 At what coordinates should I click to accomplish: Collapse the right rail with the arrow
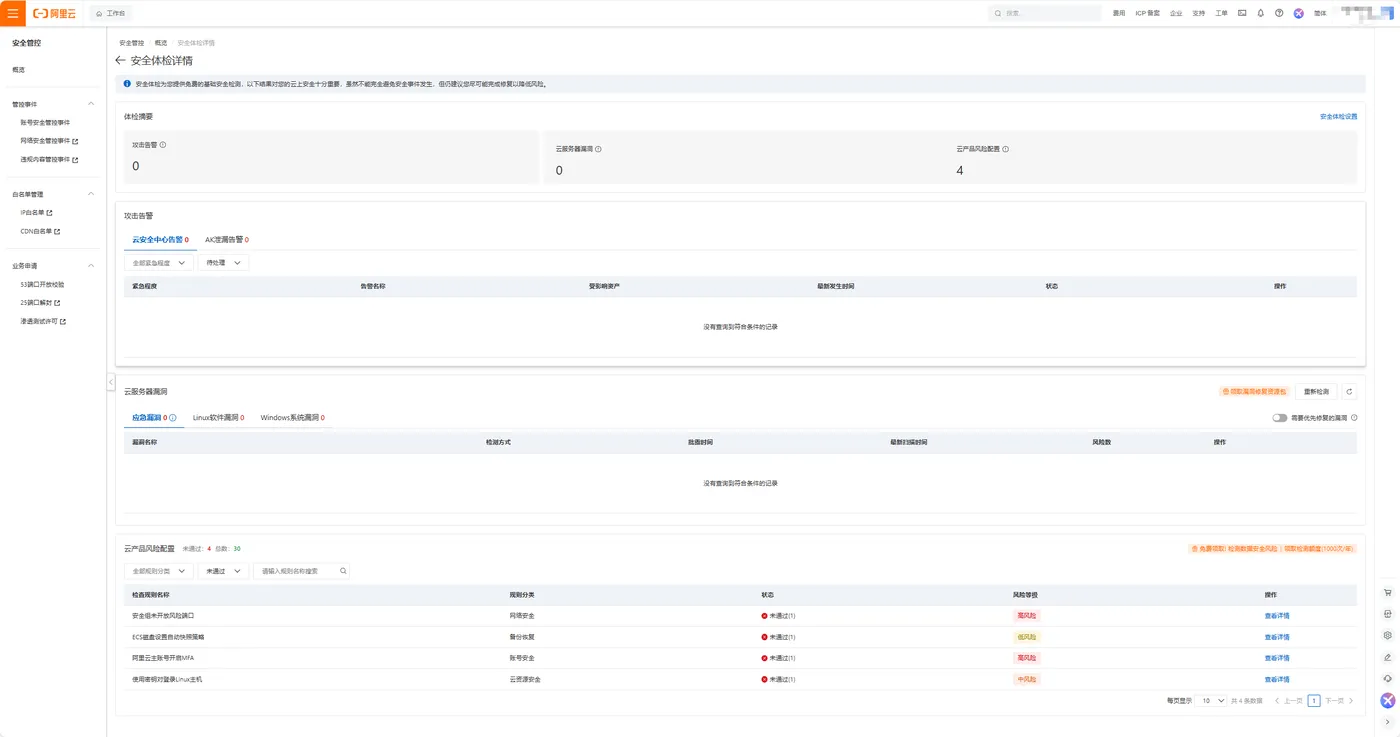pyautogui.click(x=1388, y=722)
